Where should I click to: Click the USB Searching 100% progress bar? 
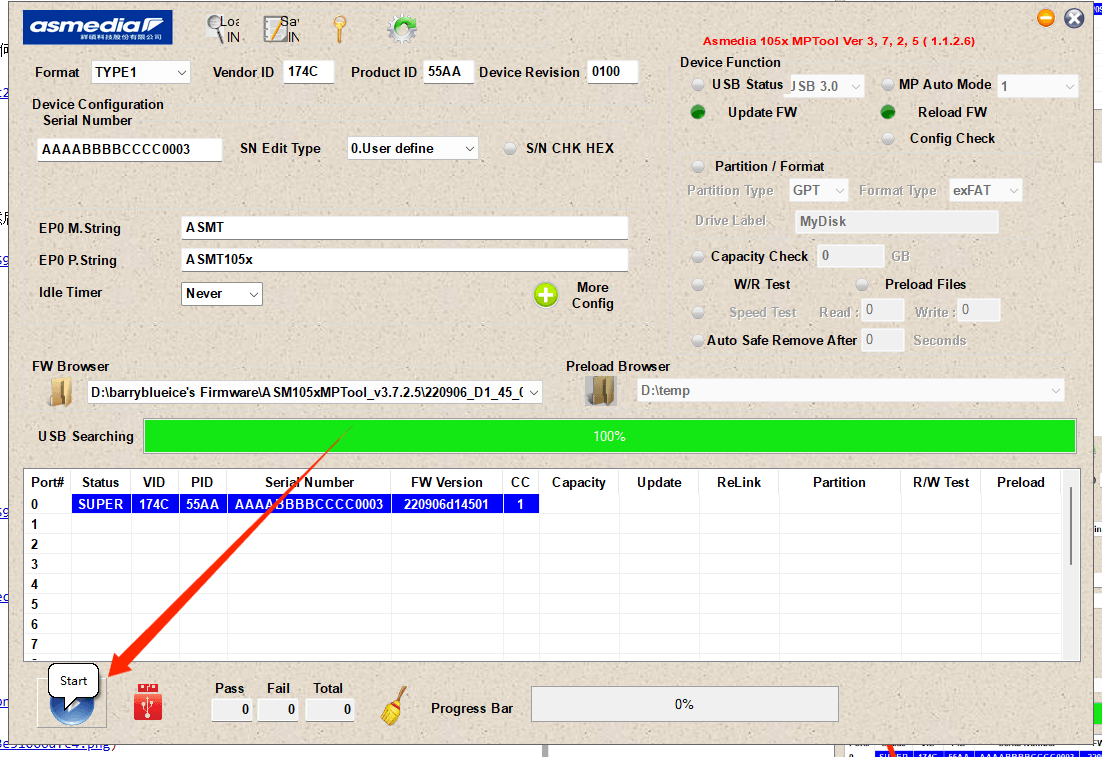[x=609, y=436]
